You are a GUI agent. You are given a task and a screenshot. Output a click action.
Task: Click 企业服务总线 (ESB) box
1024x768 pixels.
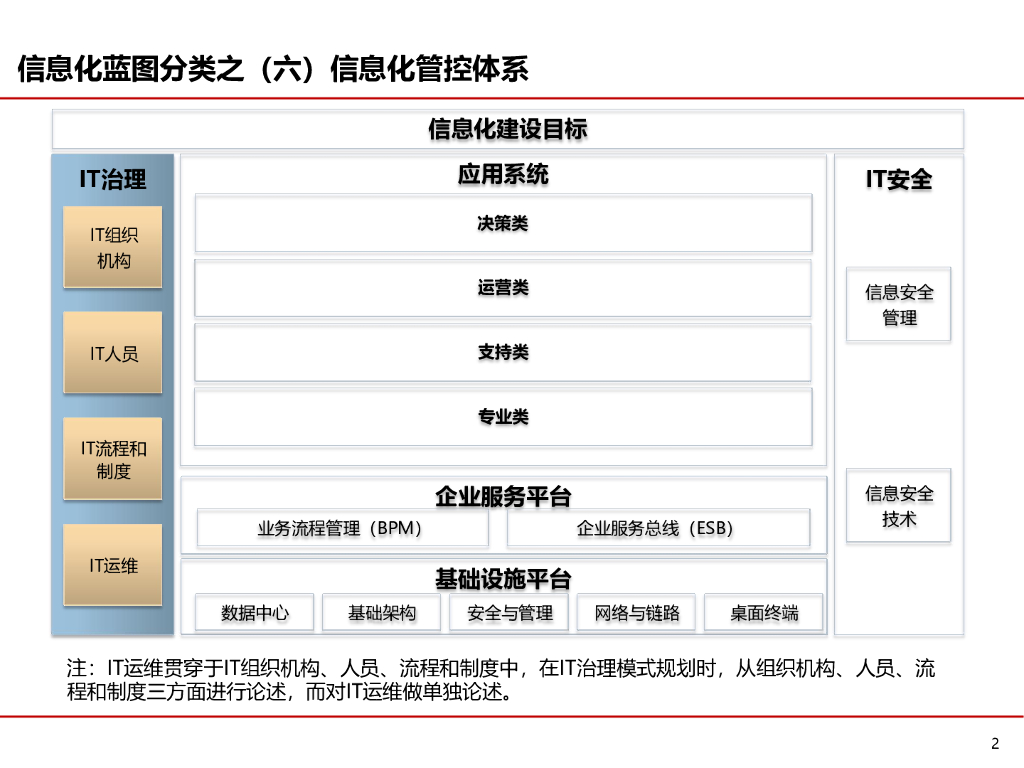pos(658,528)
